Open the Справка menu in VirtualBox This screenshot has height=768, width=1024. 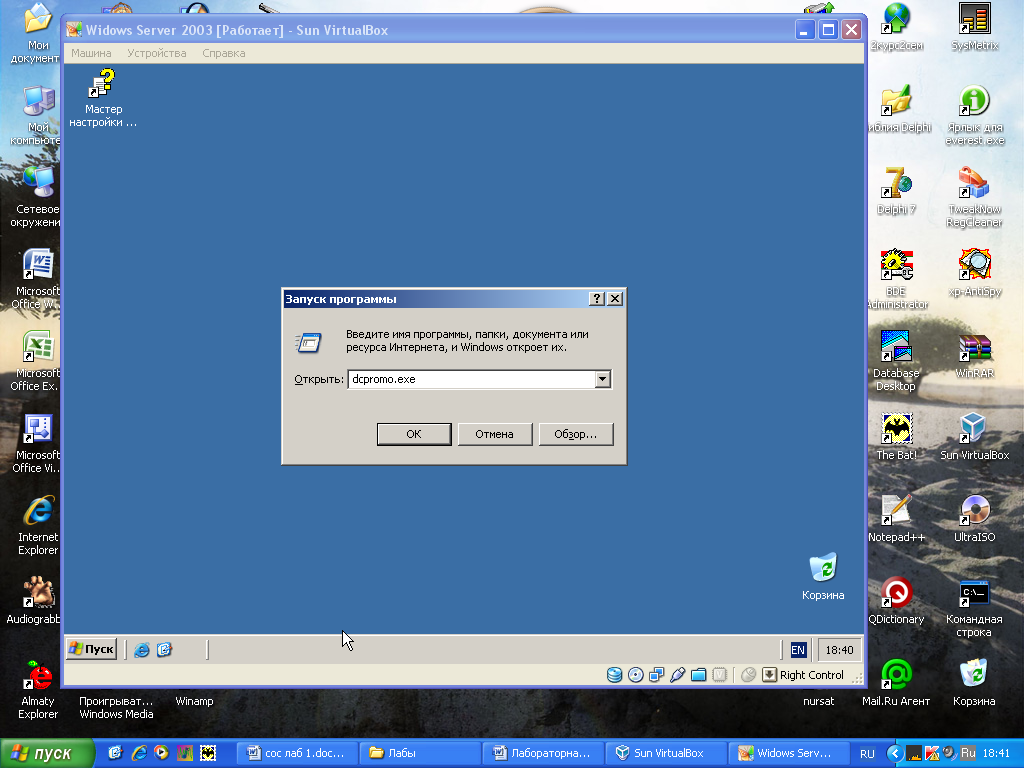[223, 53]
